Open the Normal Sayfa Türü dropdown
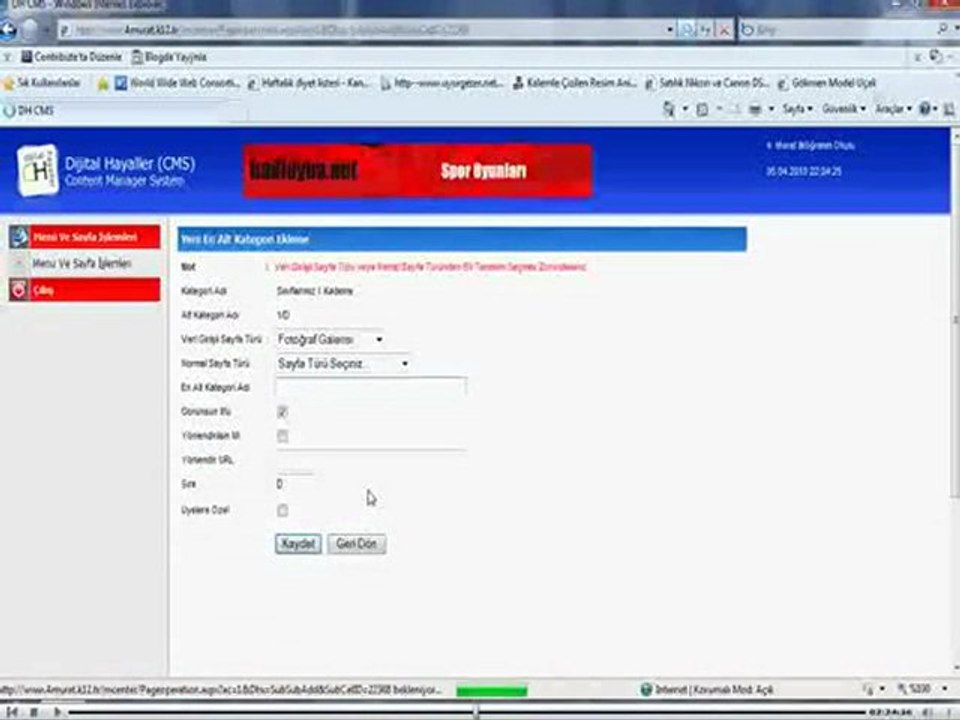 click(343, 364)
